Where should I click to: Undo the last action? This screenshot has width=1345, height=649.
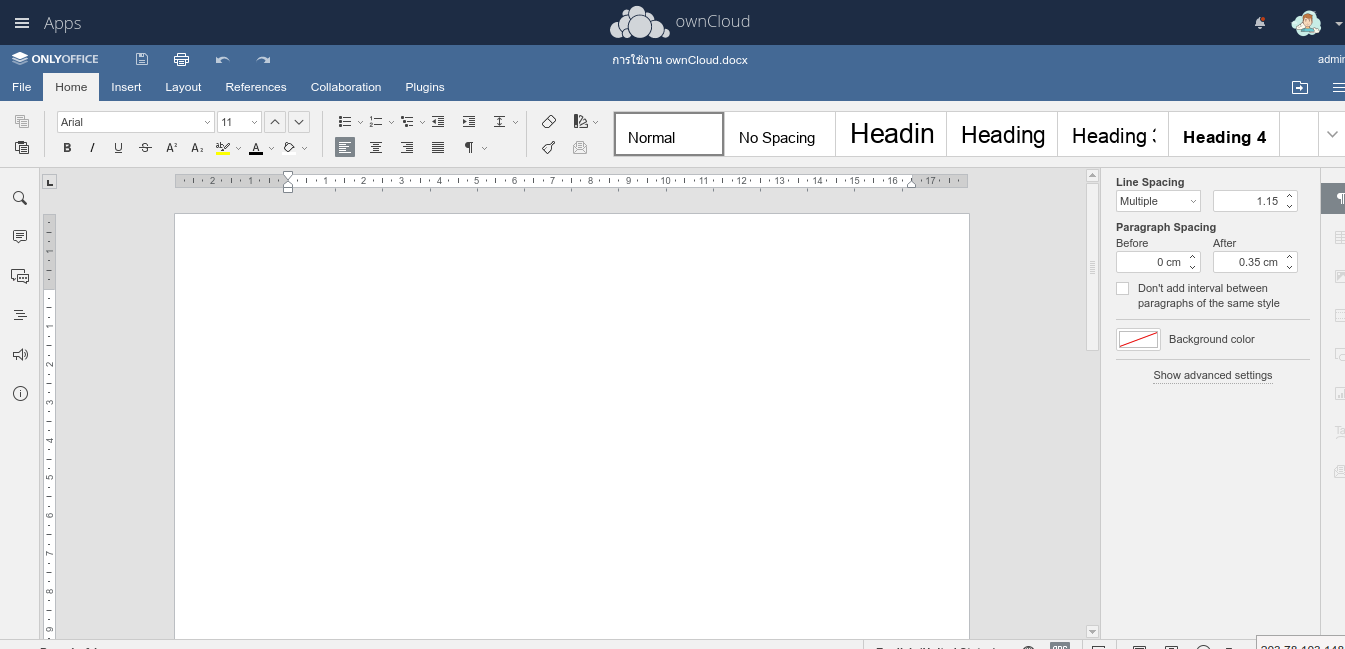point(222,60)
